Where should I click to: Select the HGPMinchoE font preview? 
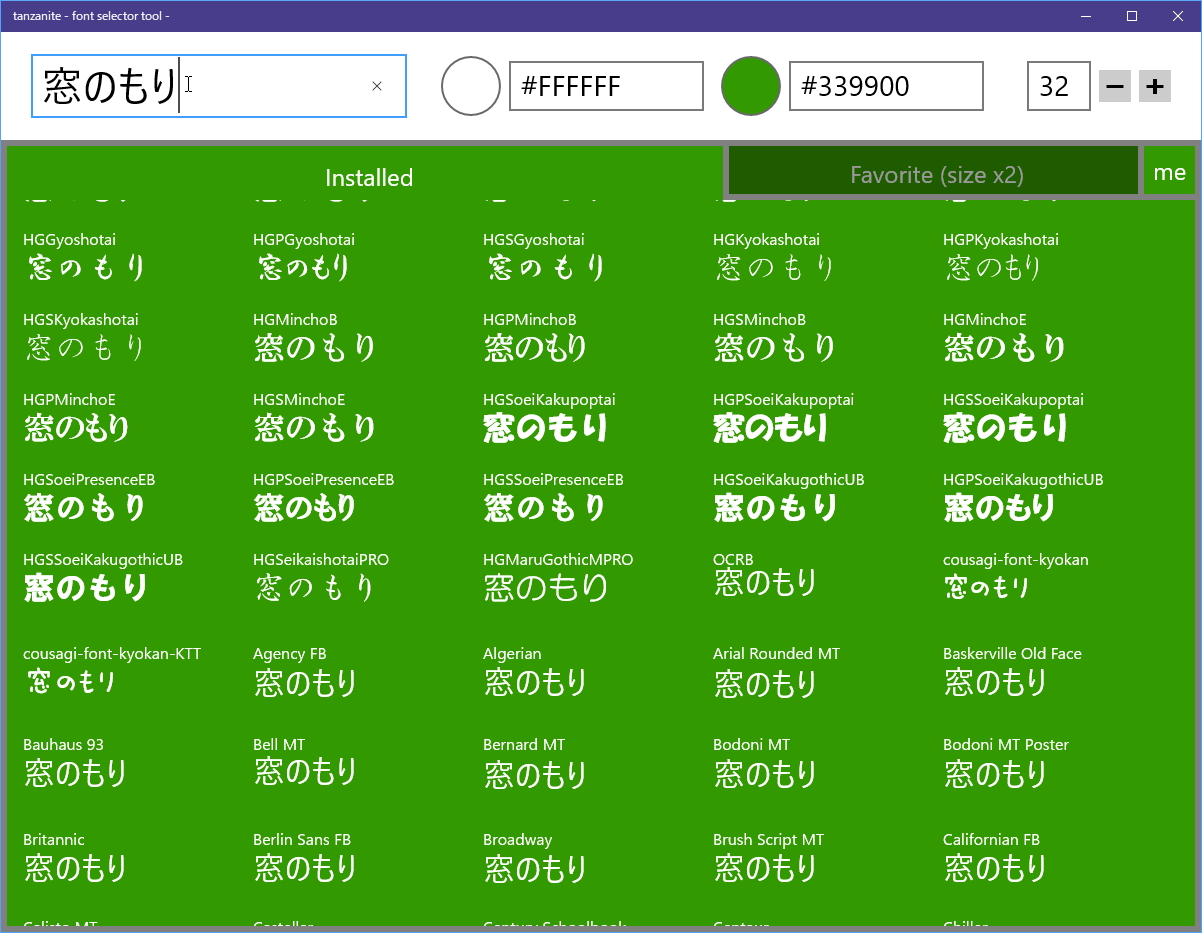(x=77, y=416)
